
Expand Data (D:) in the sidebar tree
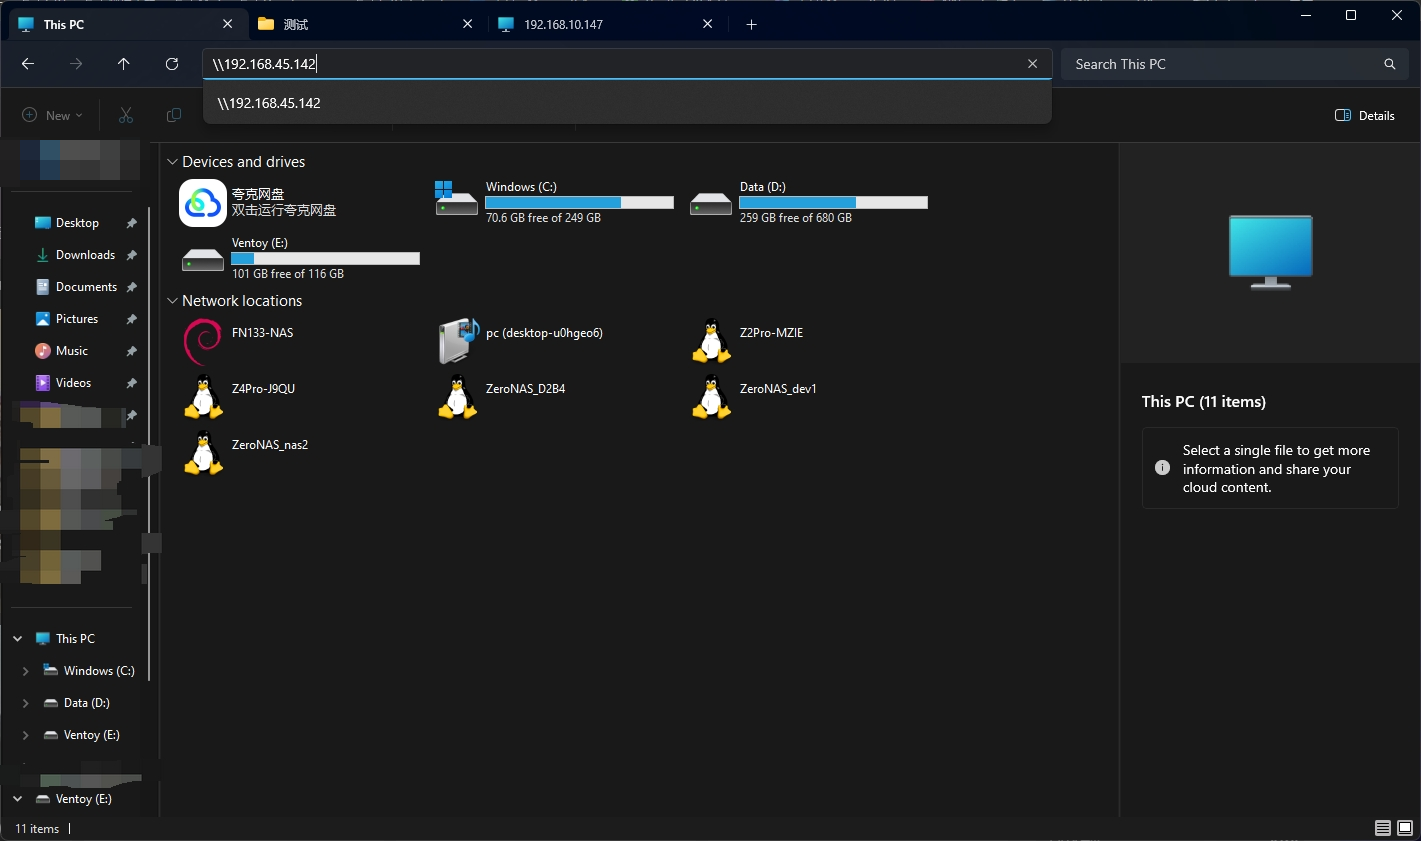[x=26, y=703]
